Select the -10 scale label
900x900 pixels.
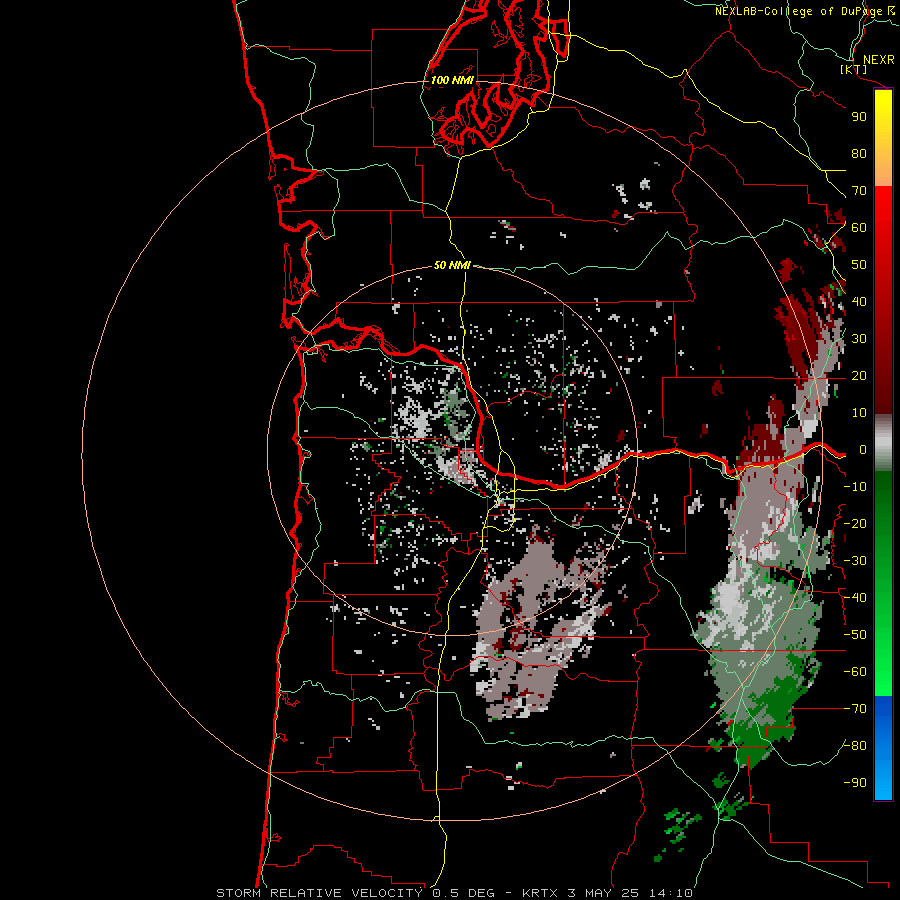pyautogui.click(x=855, y=487)
